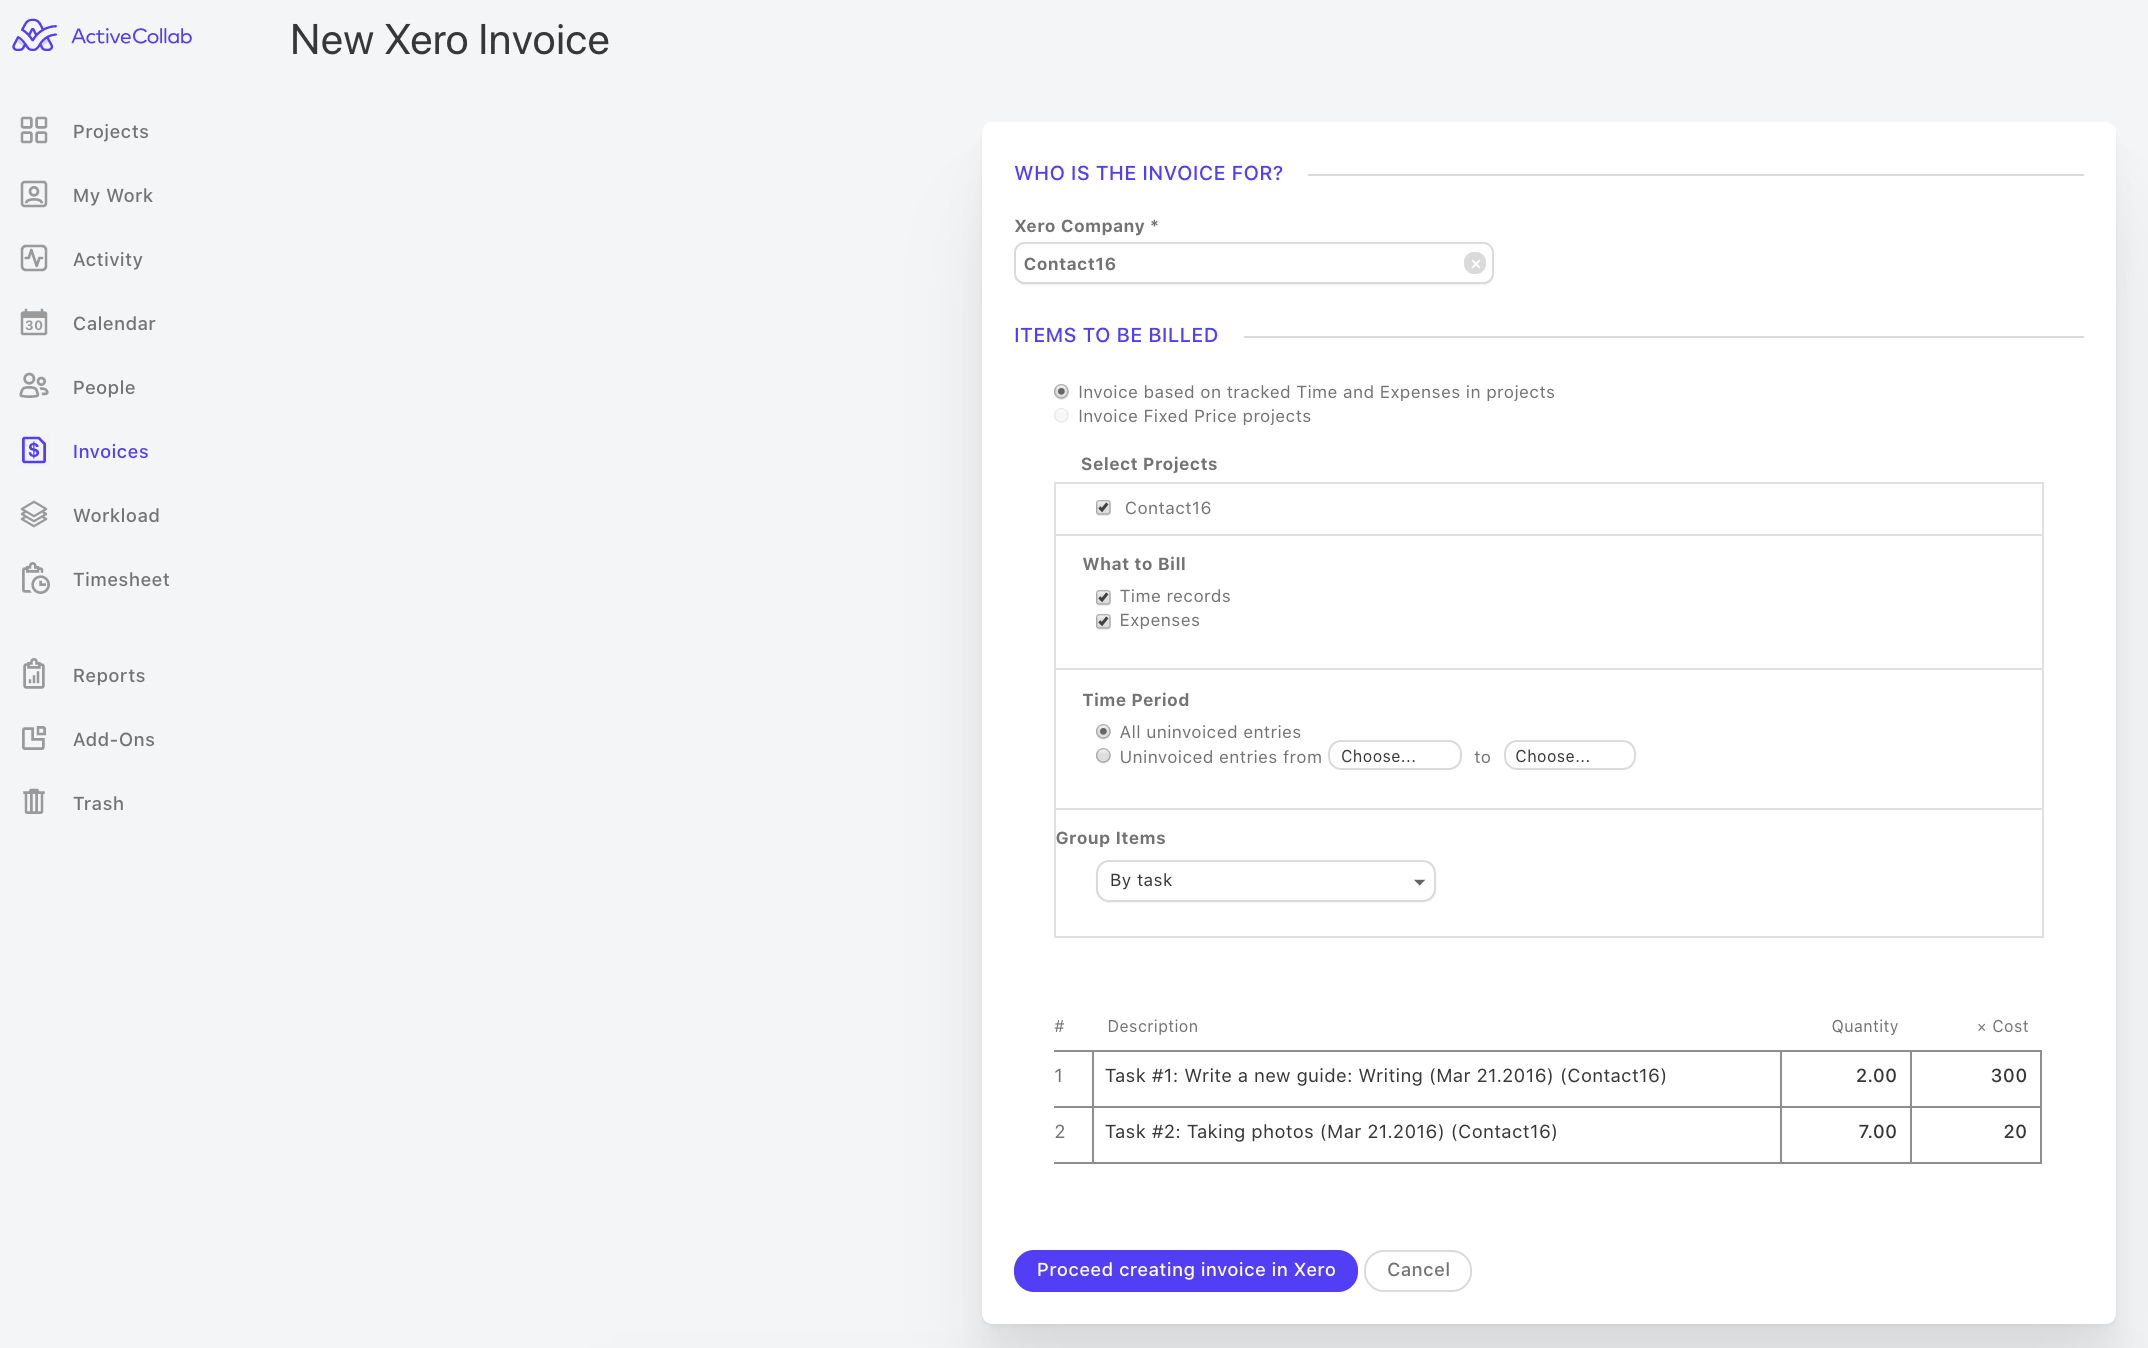Open the Projects menu item
The image size is (2148, 1348).
[x=111, y=131]
